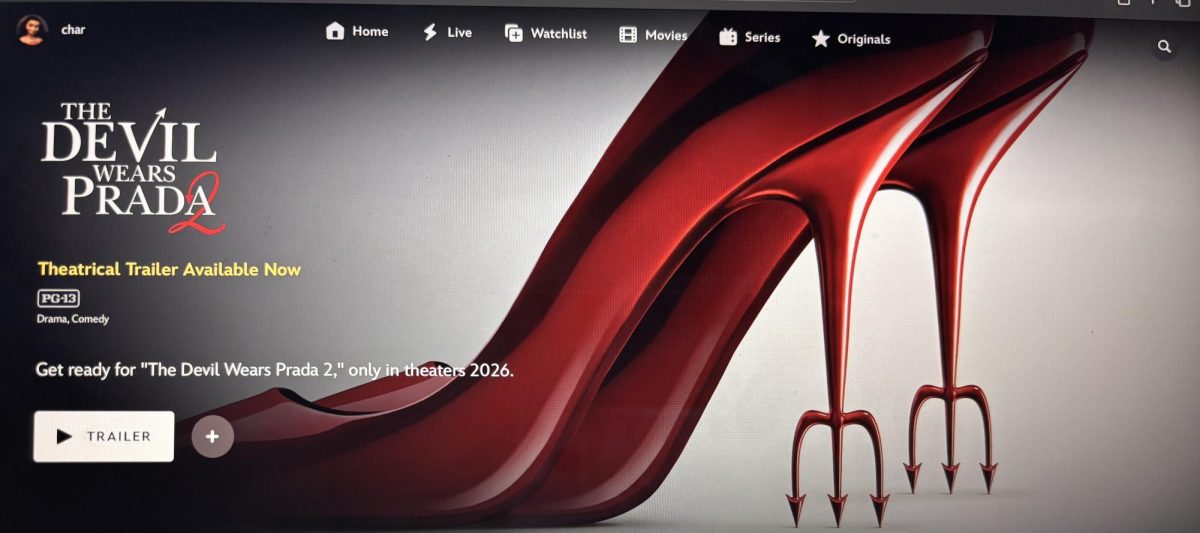This screenshot has width=1200, height=533.
Task: Click the description about theaters 2026
Action: tap(275, 369)
